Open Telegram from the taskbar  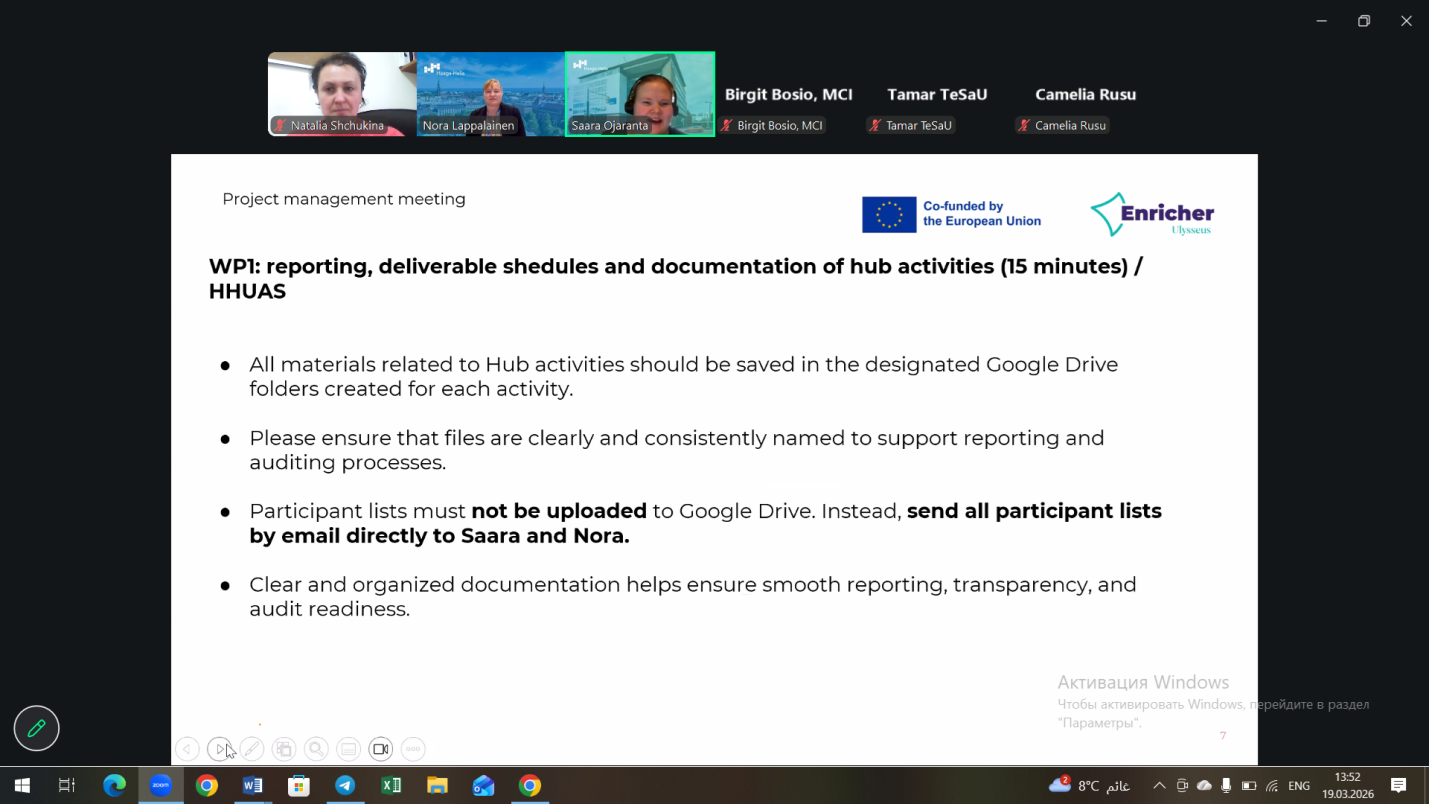tap(345, 786)
